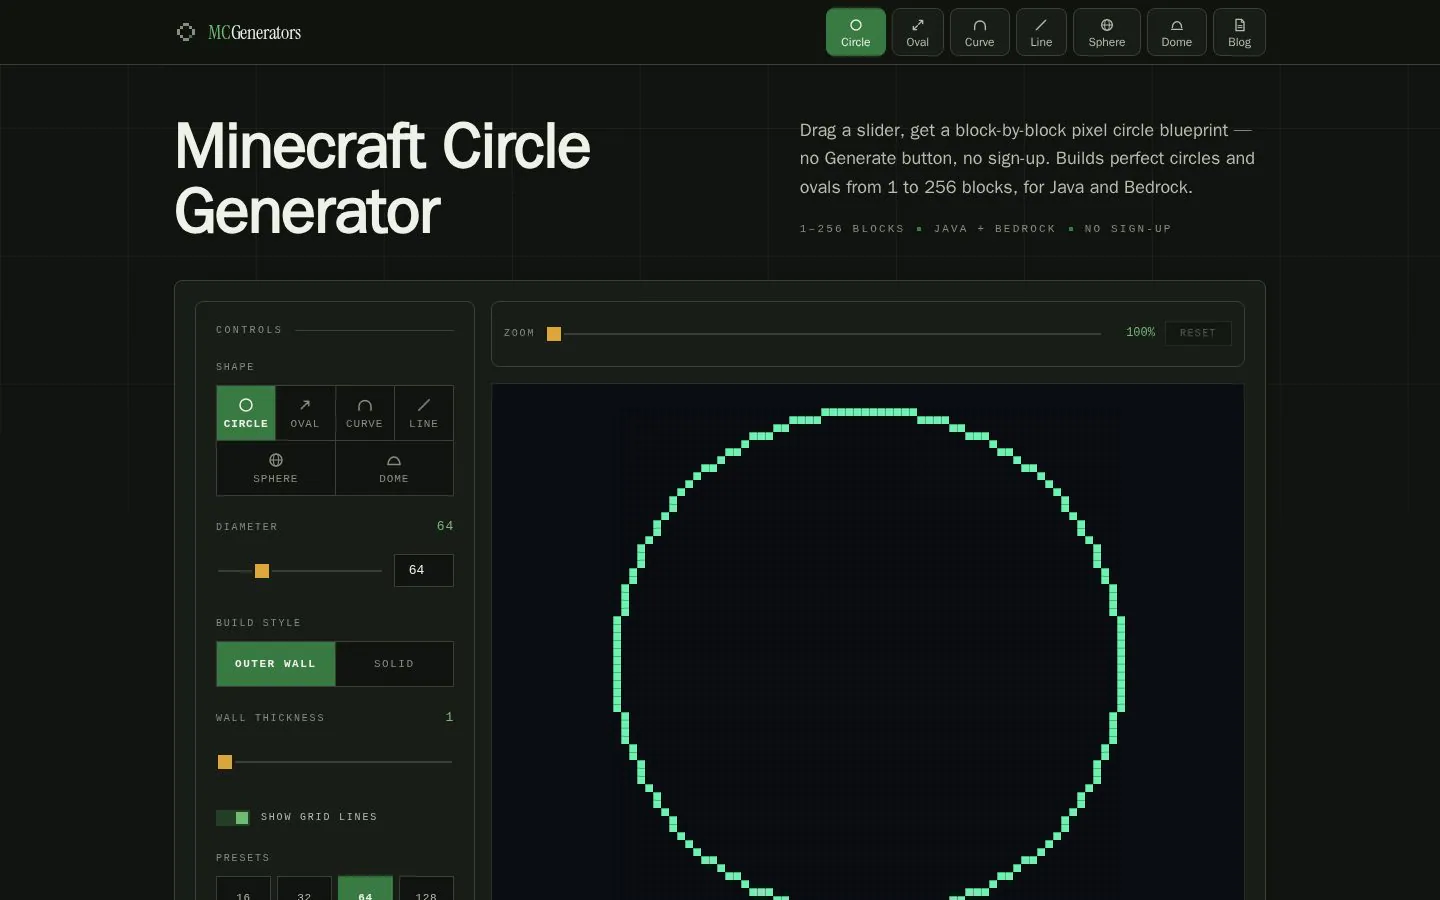Click the 'JAVA + BEDROCK' tagline text
This screenshot has height=900, width=1440.
click(x=995, y=229)
